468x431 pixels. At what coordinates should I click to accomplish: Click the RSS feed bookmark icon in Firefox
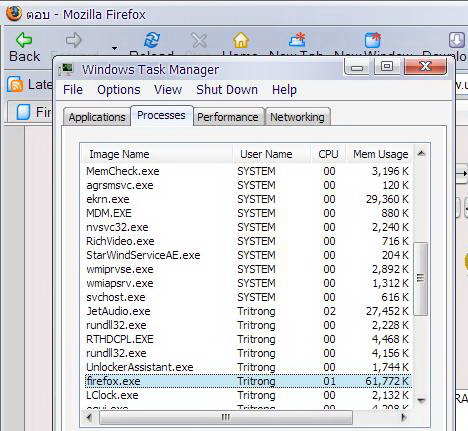pos(15,84)
